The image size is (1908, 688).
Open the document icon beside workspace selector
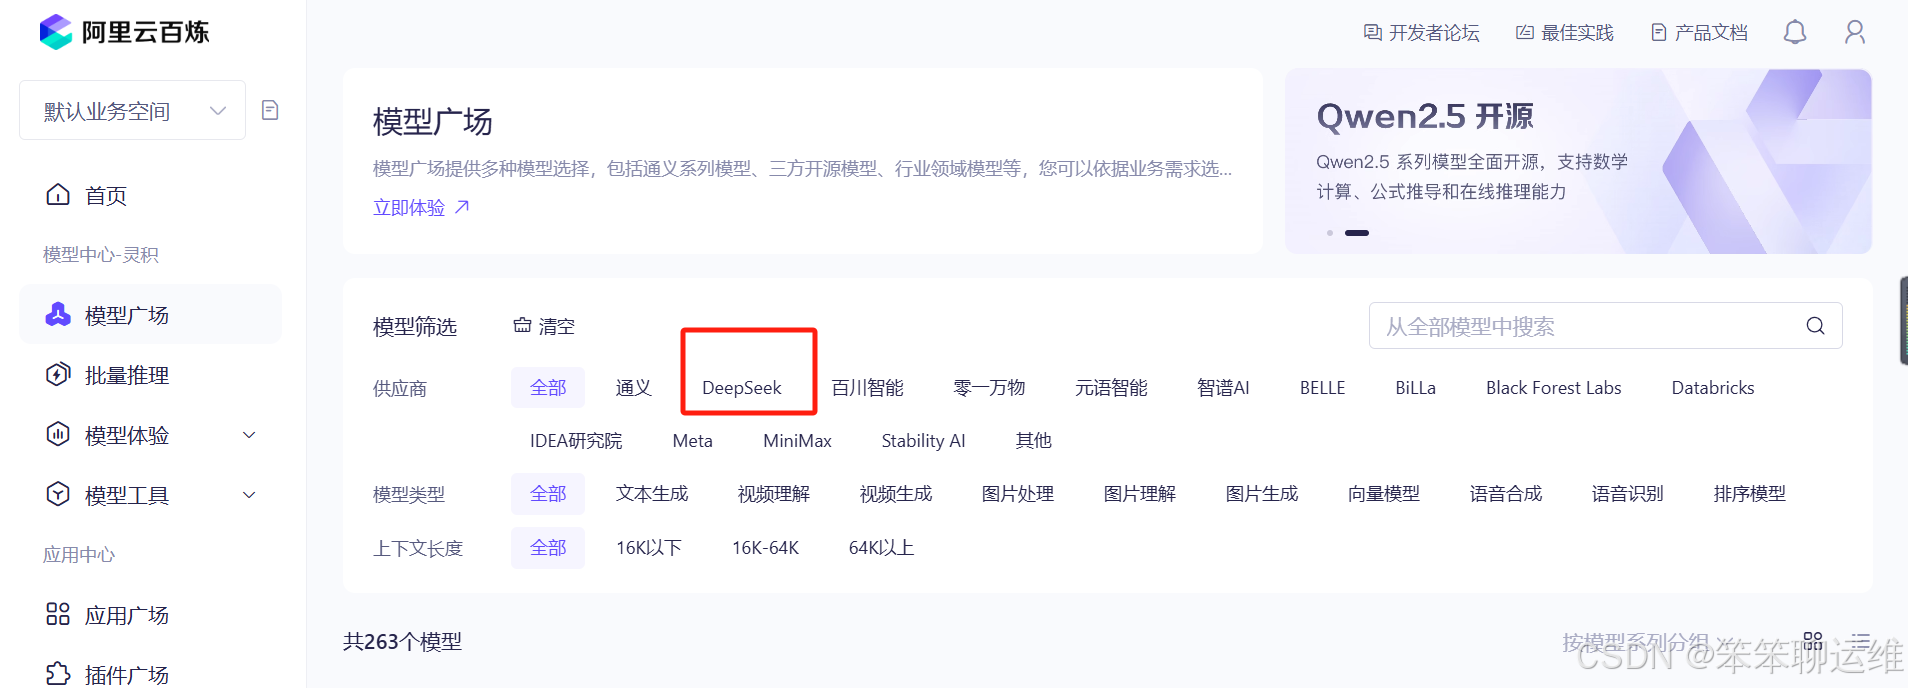pos(270,110)
